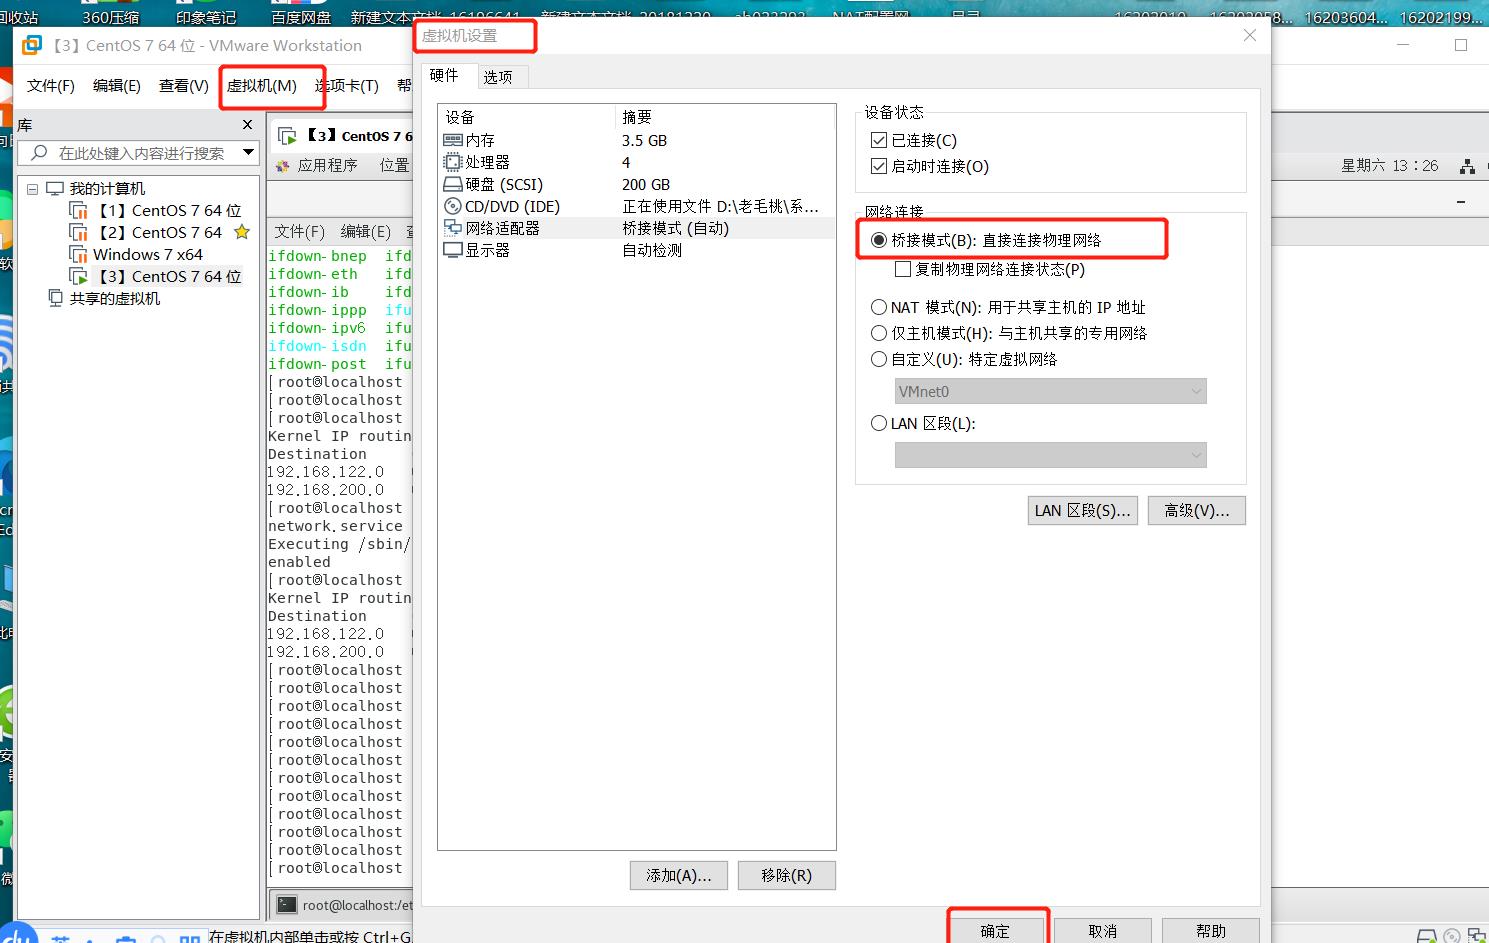Click the 3.5 GB memory summary
This screenshot has height=943, width=1489.
[644, 140]
